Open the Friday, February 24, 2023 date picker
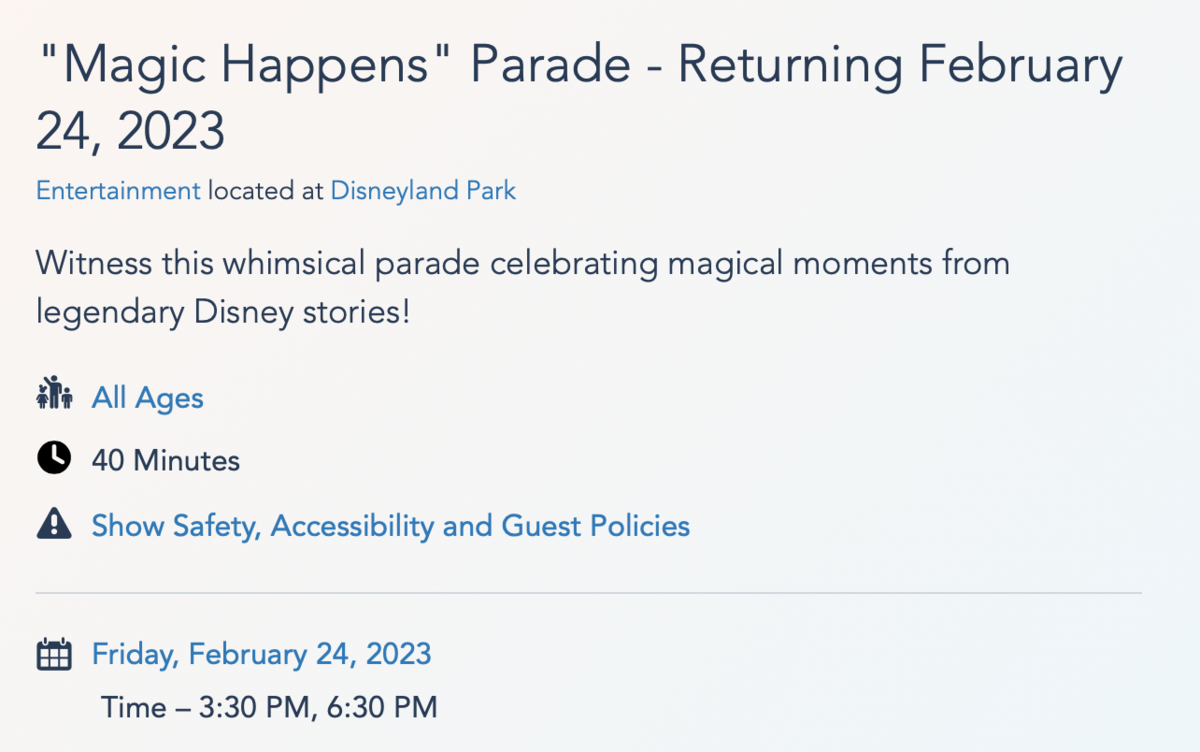 tap(262, 654)
